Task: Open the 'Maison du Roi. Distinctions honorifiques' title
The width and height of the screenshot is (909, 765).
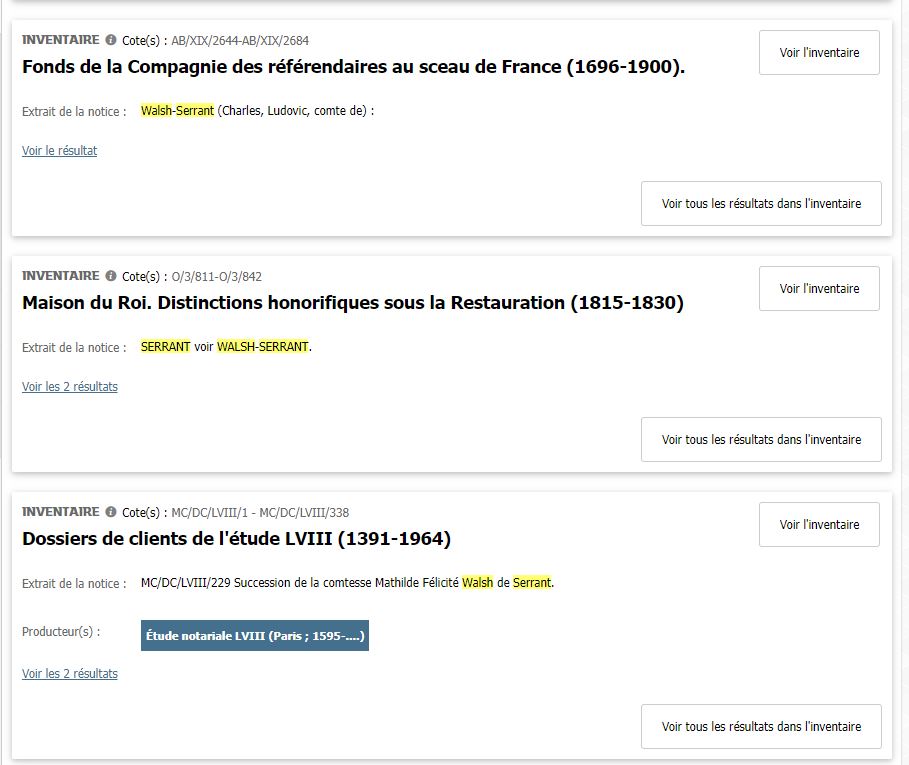Action: 352,303
